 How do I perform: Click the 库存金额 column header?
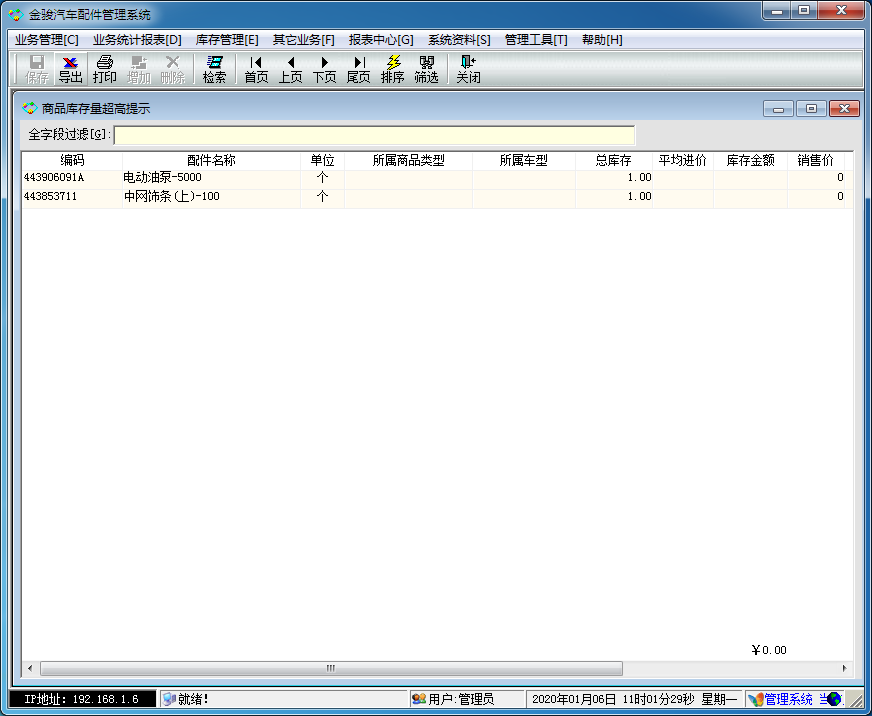pyautogui.click(x=750, y=161)
